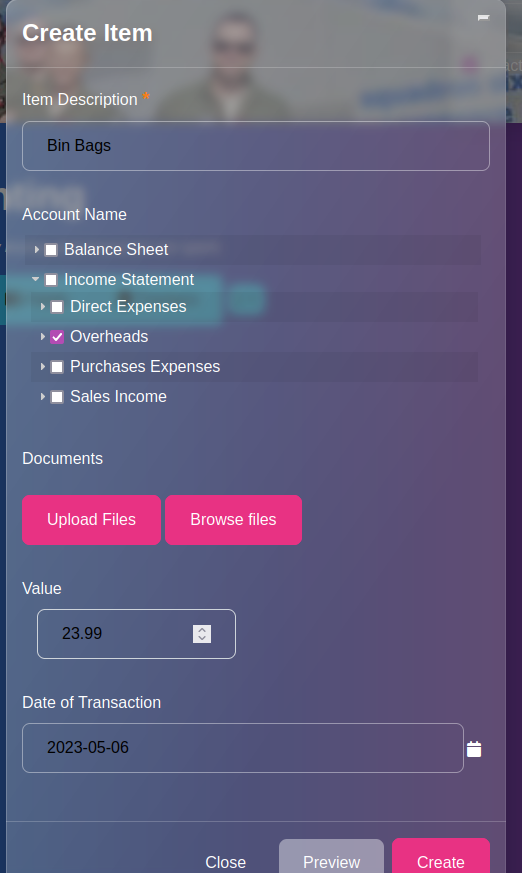The height and width of the screenshot is (873, 522).
Task: Check the Direct Expenses checkbox
Action: [x=57, y=307]
